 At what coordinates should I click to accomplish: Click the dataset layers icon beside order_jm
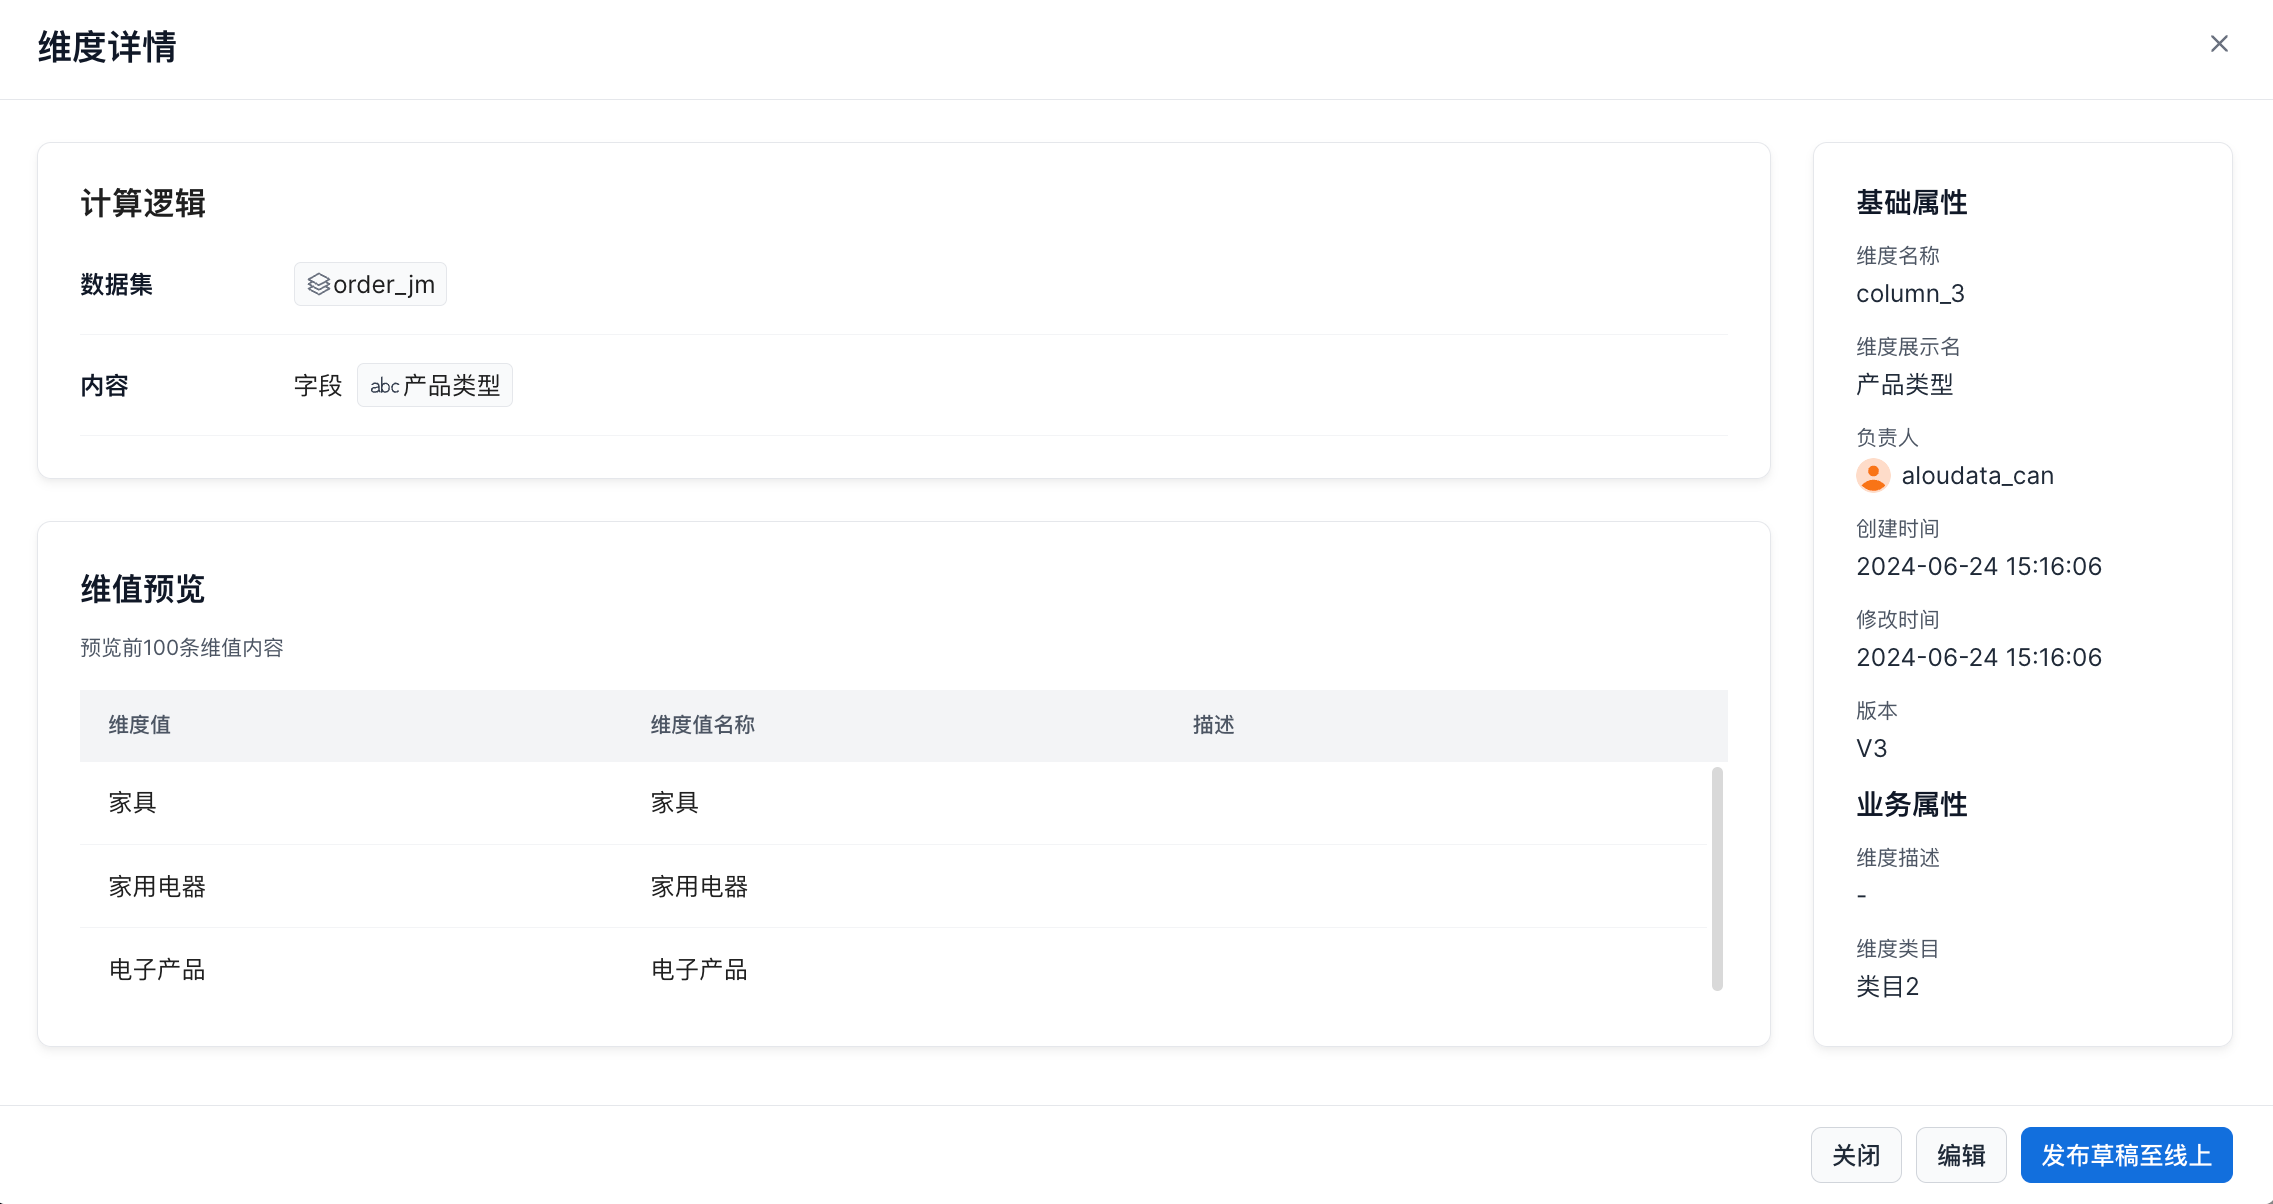[318, 285]
